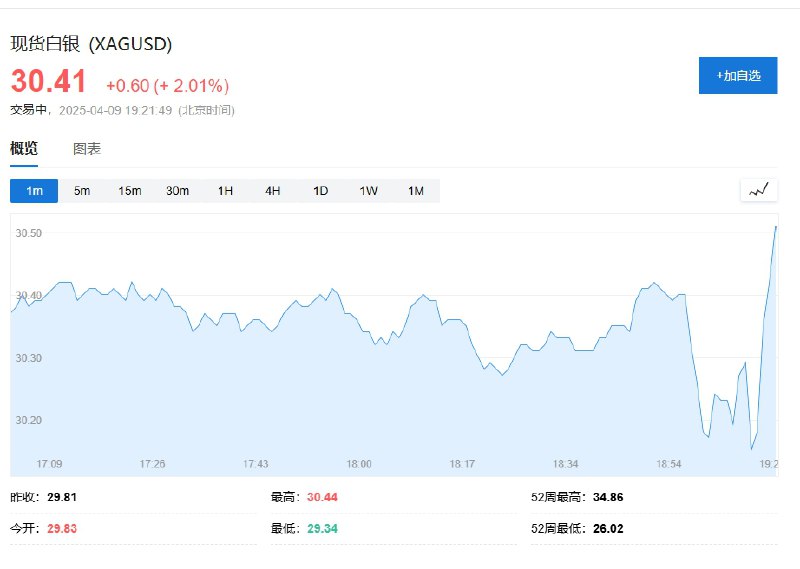Click the current price 30.41
The height and width of the screenshot is (569, 800).
(48, 82)
